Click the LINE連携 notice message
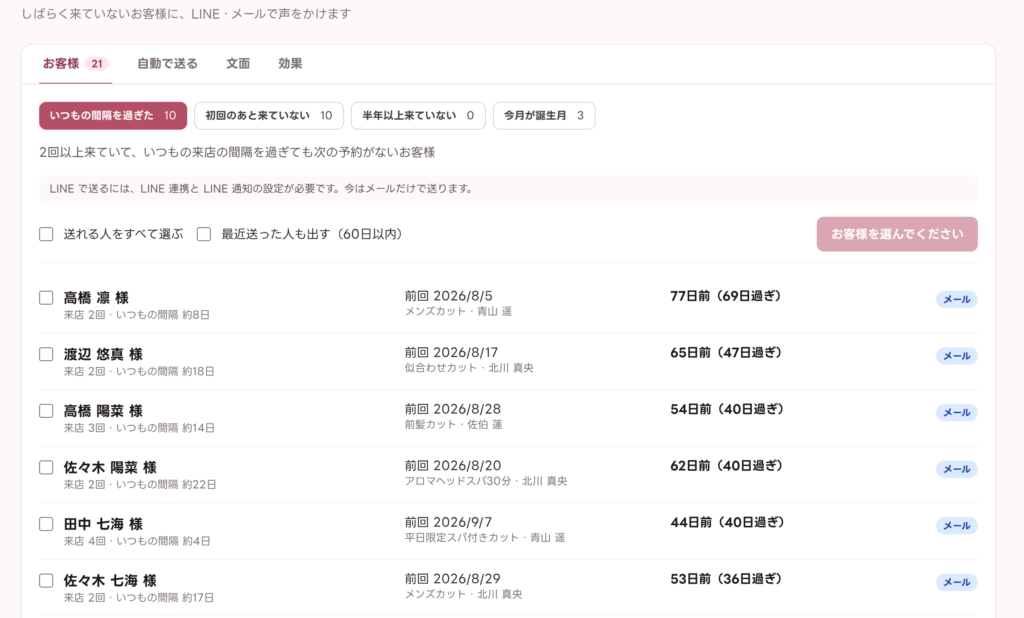The image size is (1024, 618). [508, 189]
